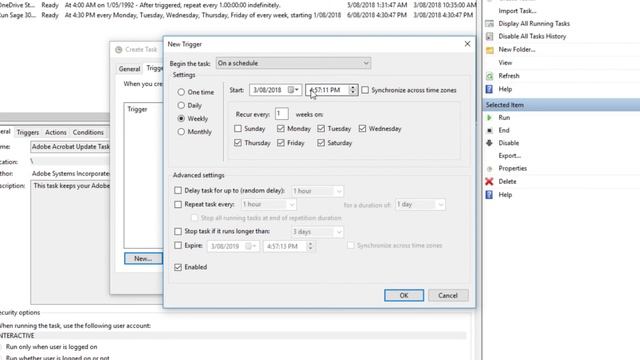The image size is (640, 360).
Task: Click the Help icon below Delete
Action: [489, 195]
